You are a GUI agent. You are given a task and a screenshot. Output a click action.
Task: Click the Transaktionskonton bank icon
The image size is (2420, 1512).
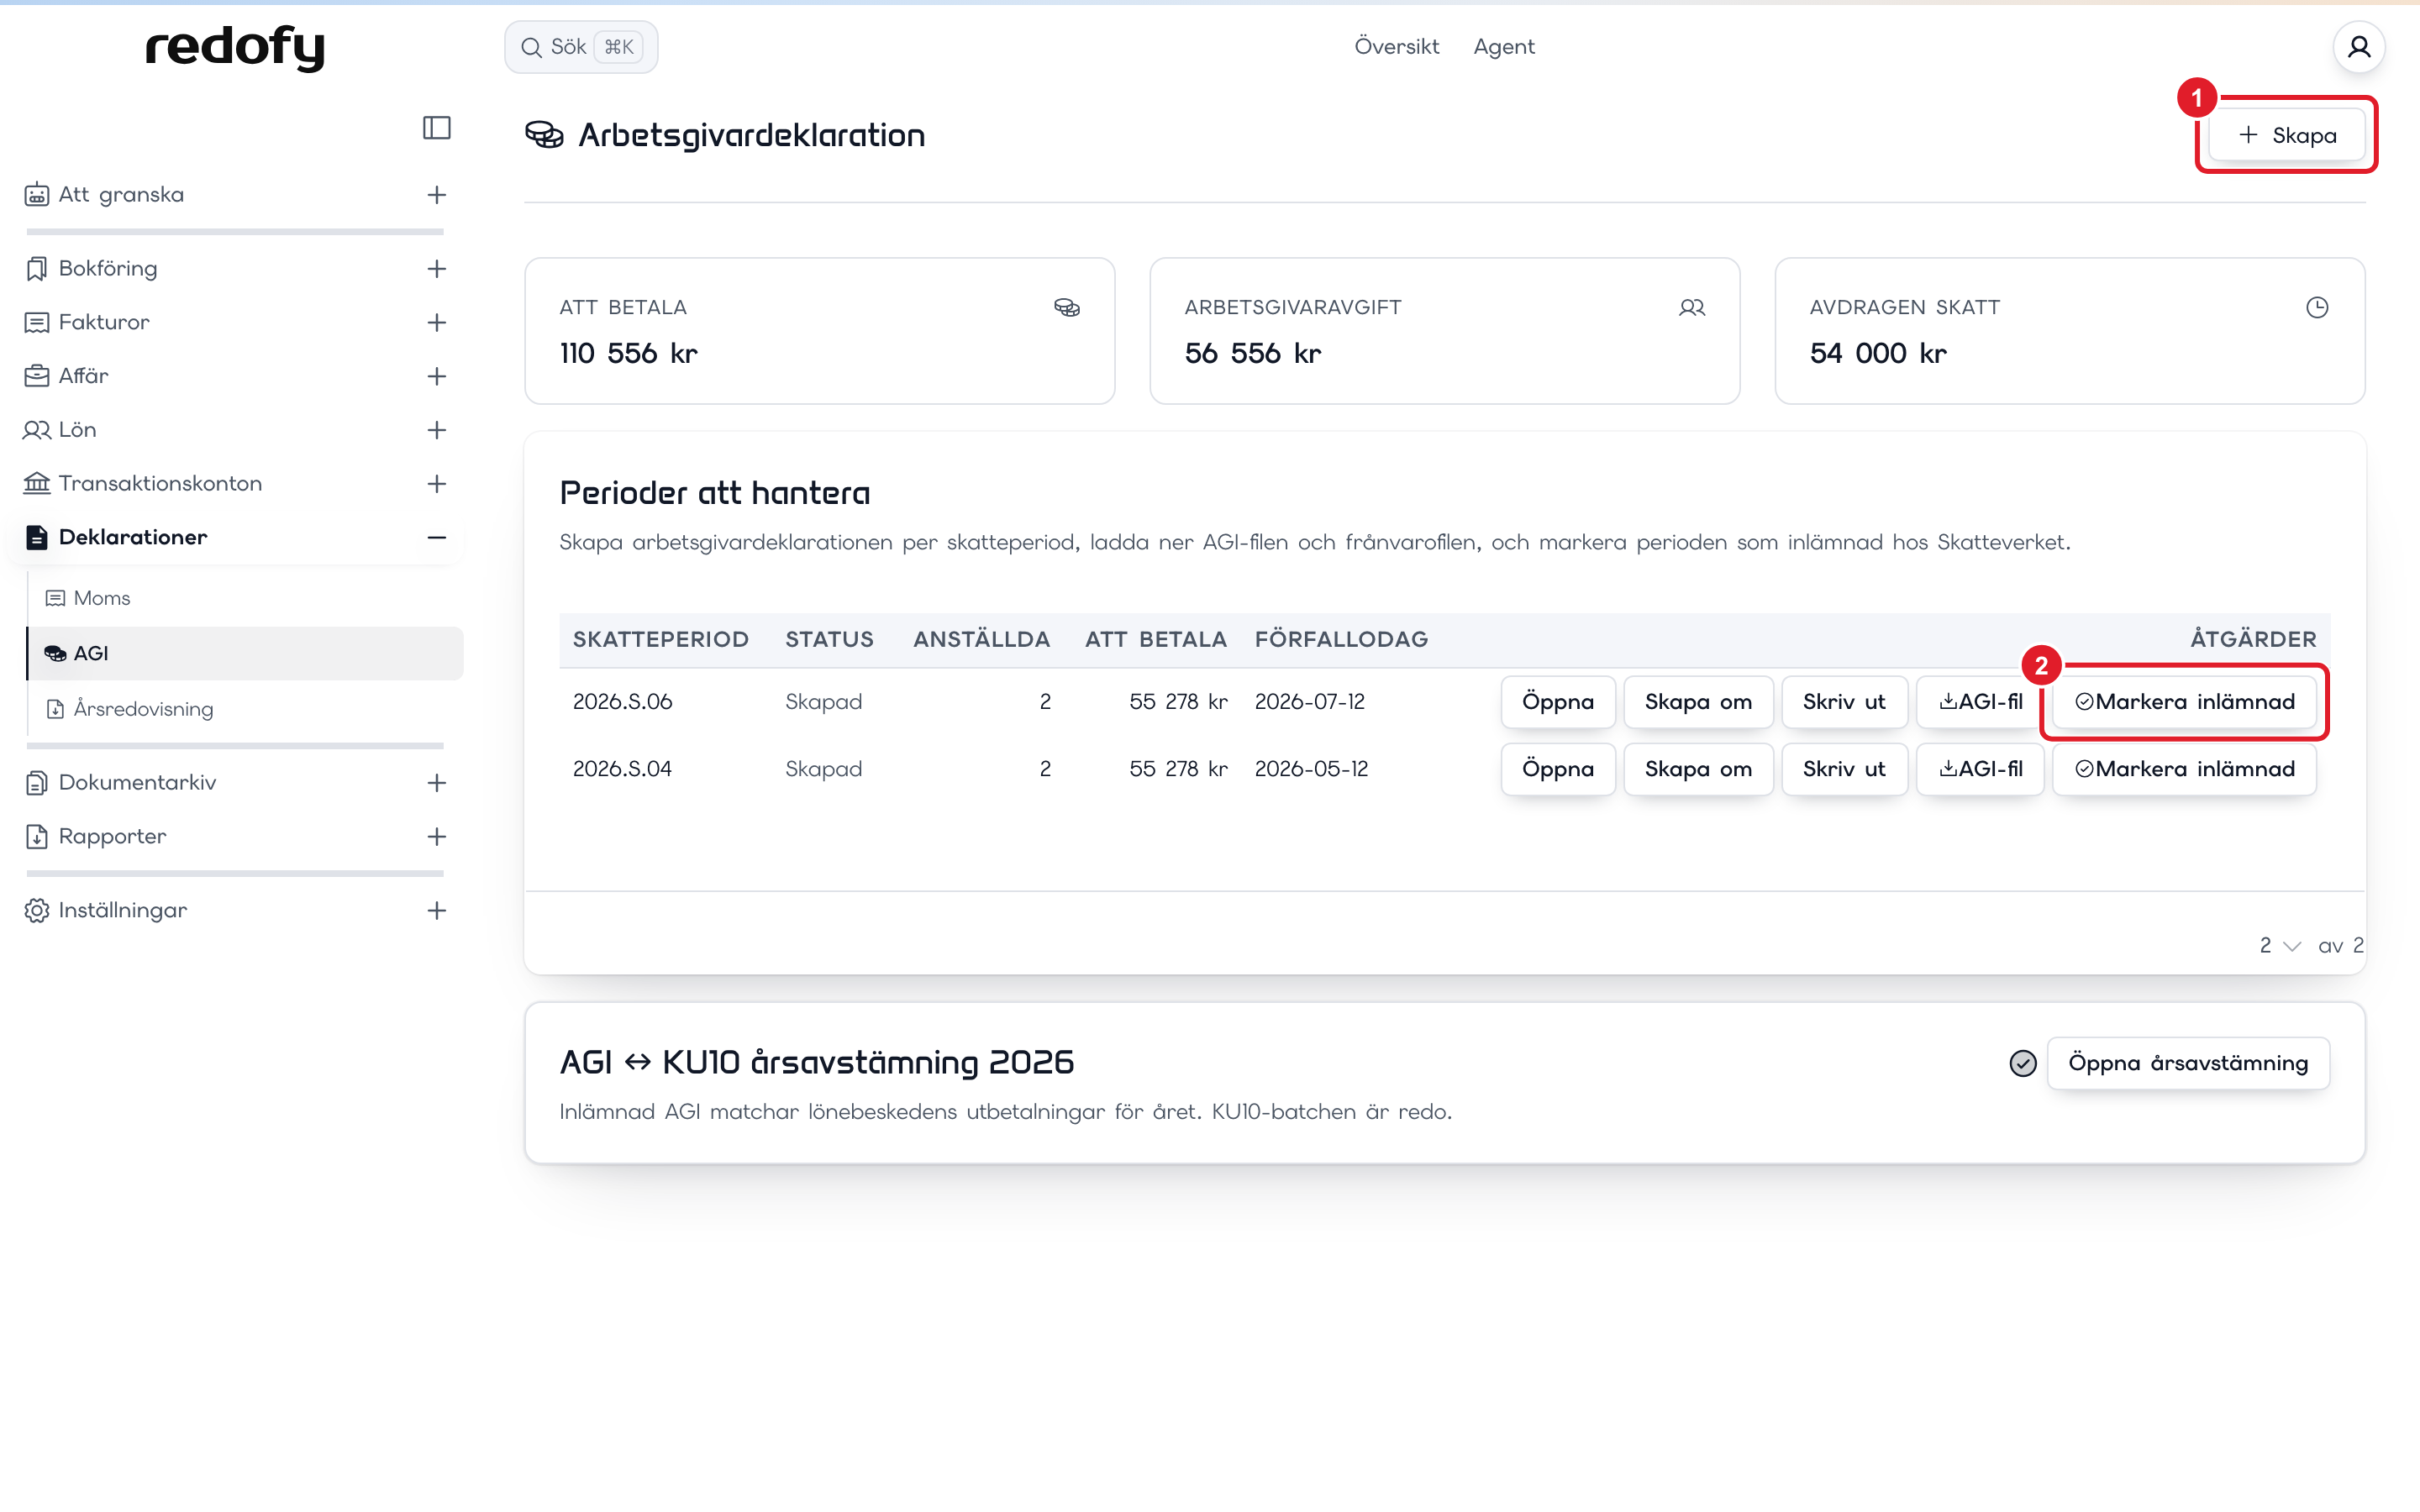click(37, 484)
